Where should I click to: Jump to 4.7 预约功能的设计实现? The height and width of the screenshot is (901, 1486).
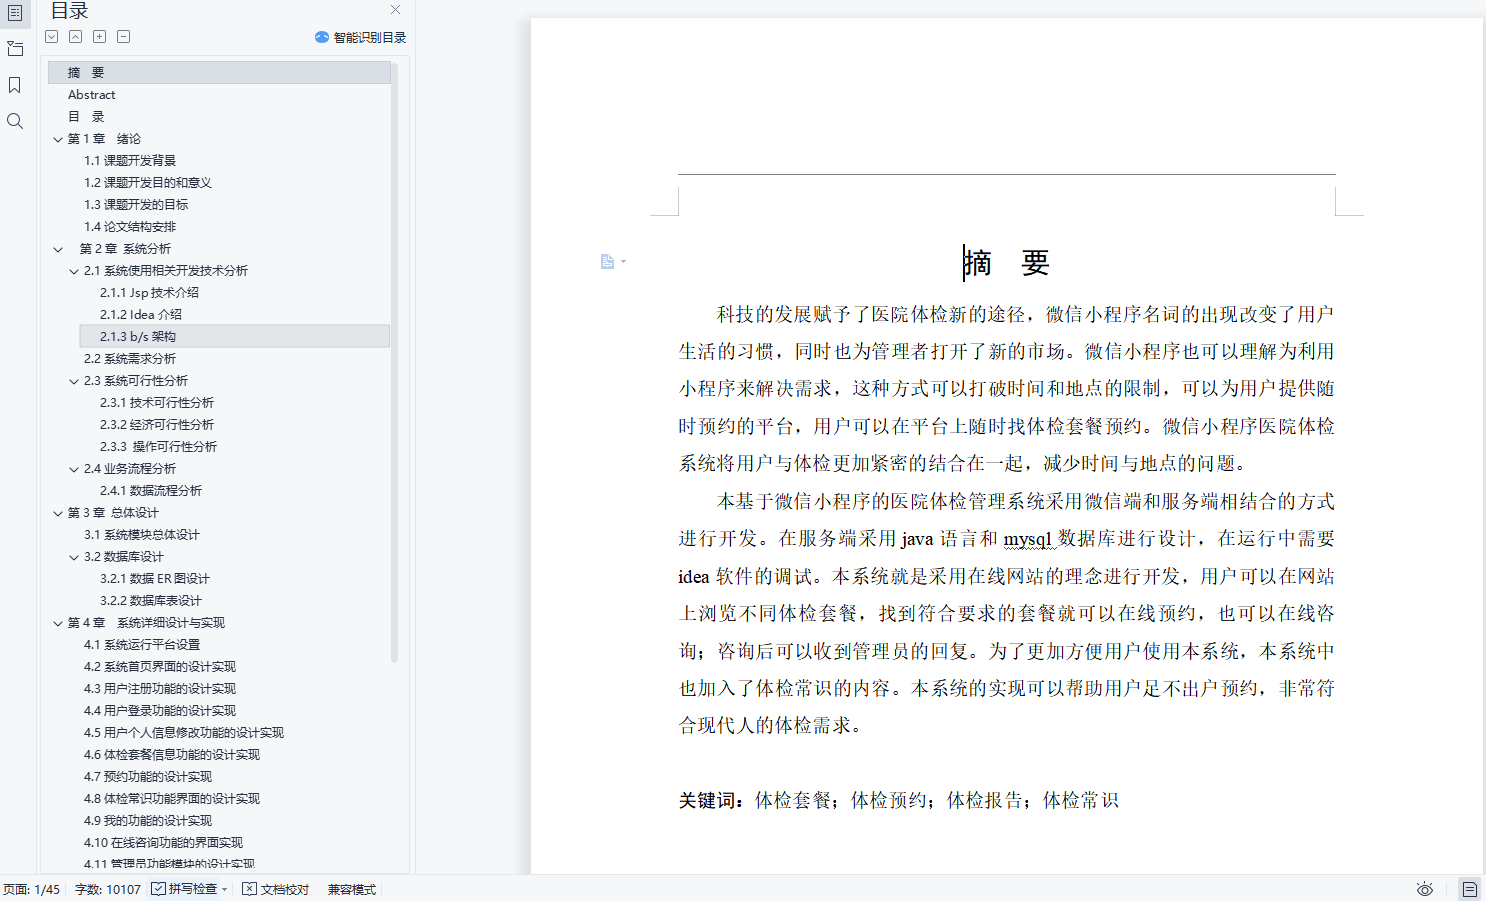click(148, 777)
